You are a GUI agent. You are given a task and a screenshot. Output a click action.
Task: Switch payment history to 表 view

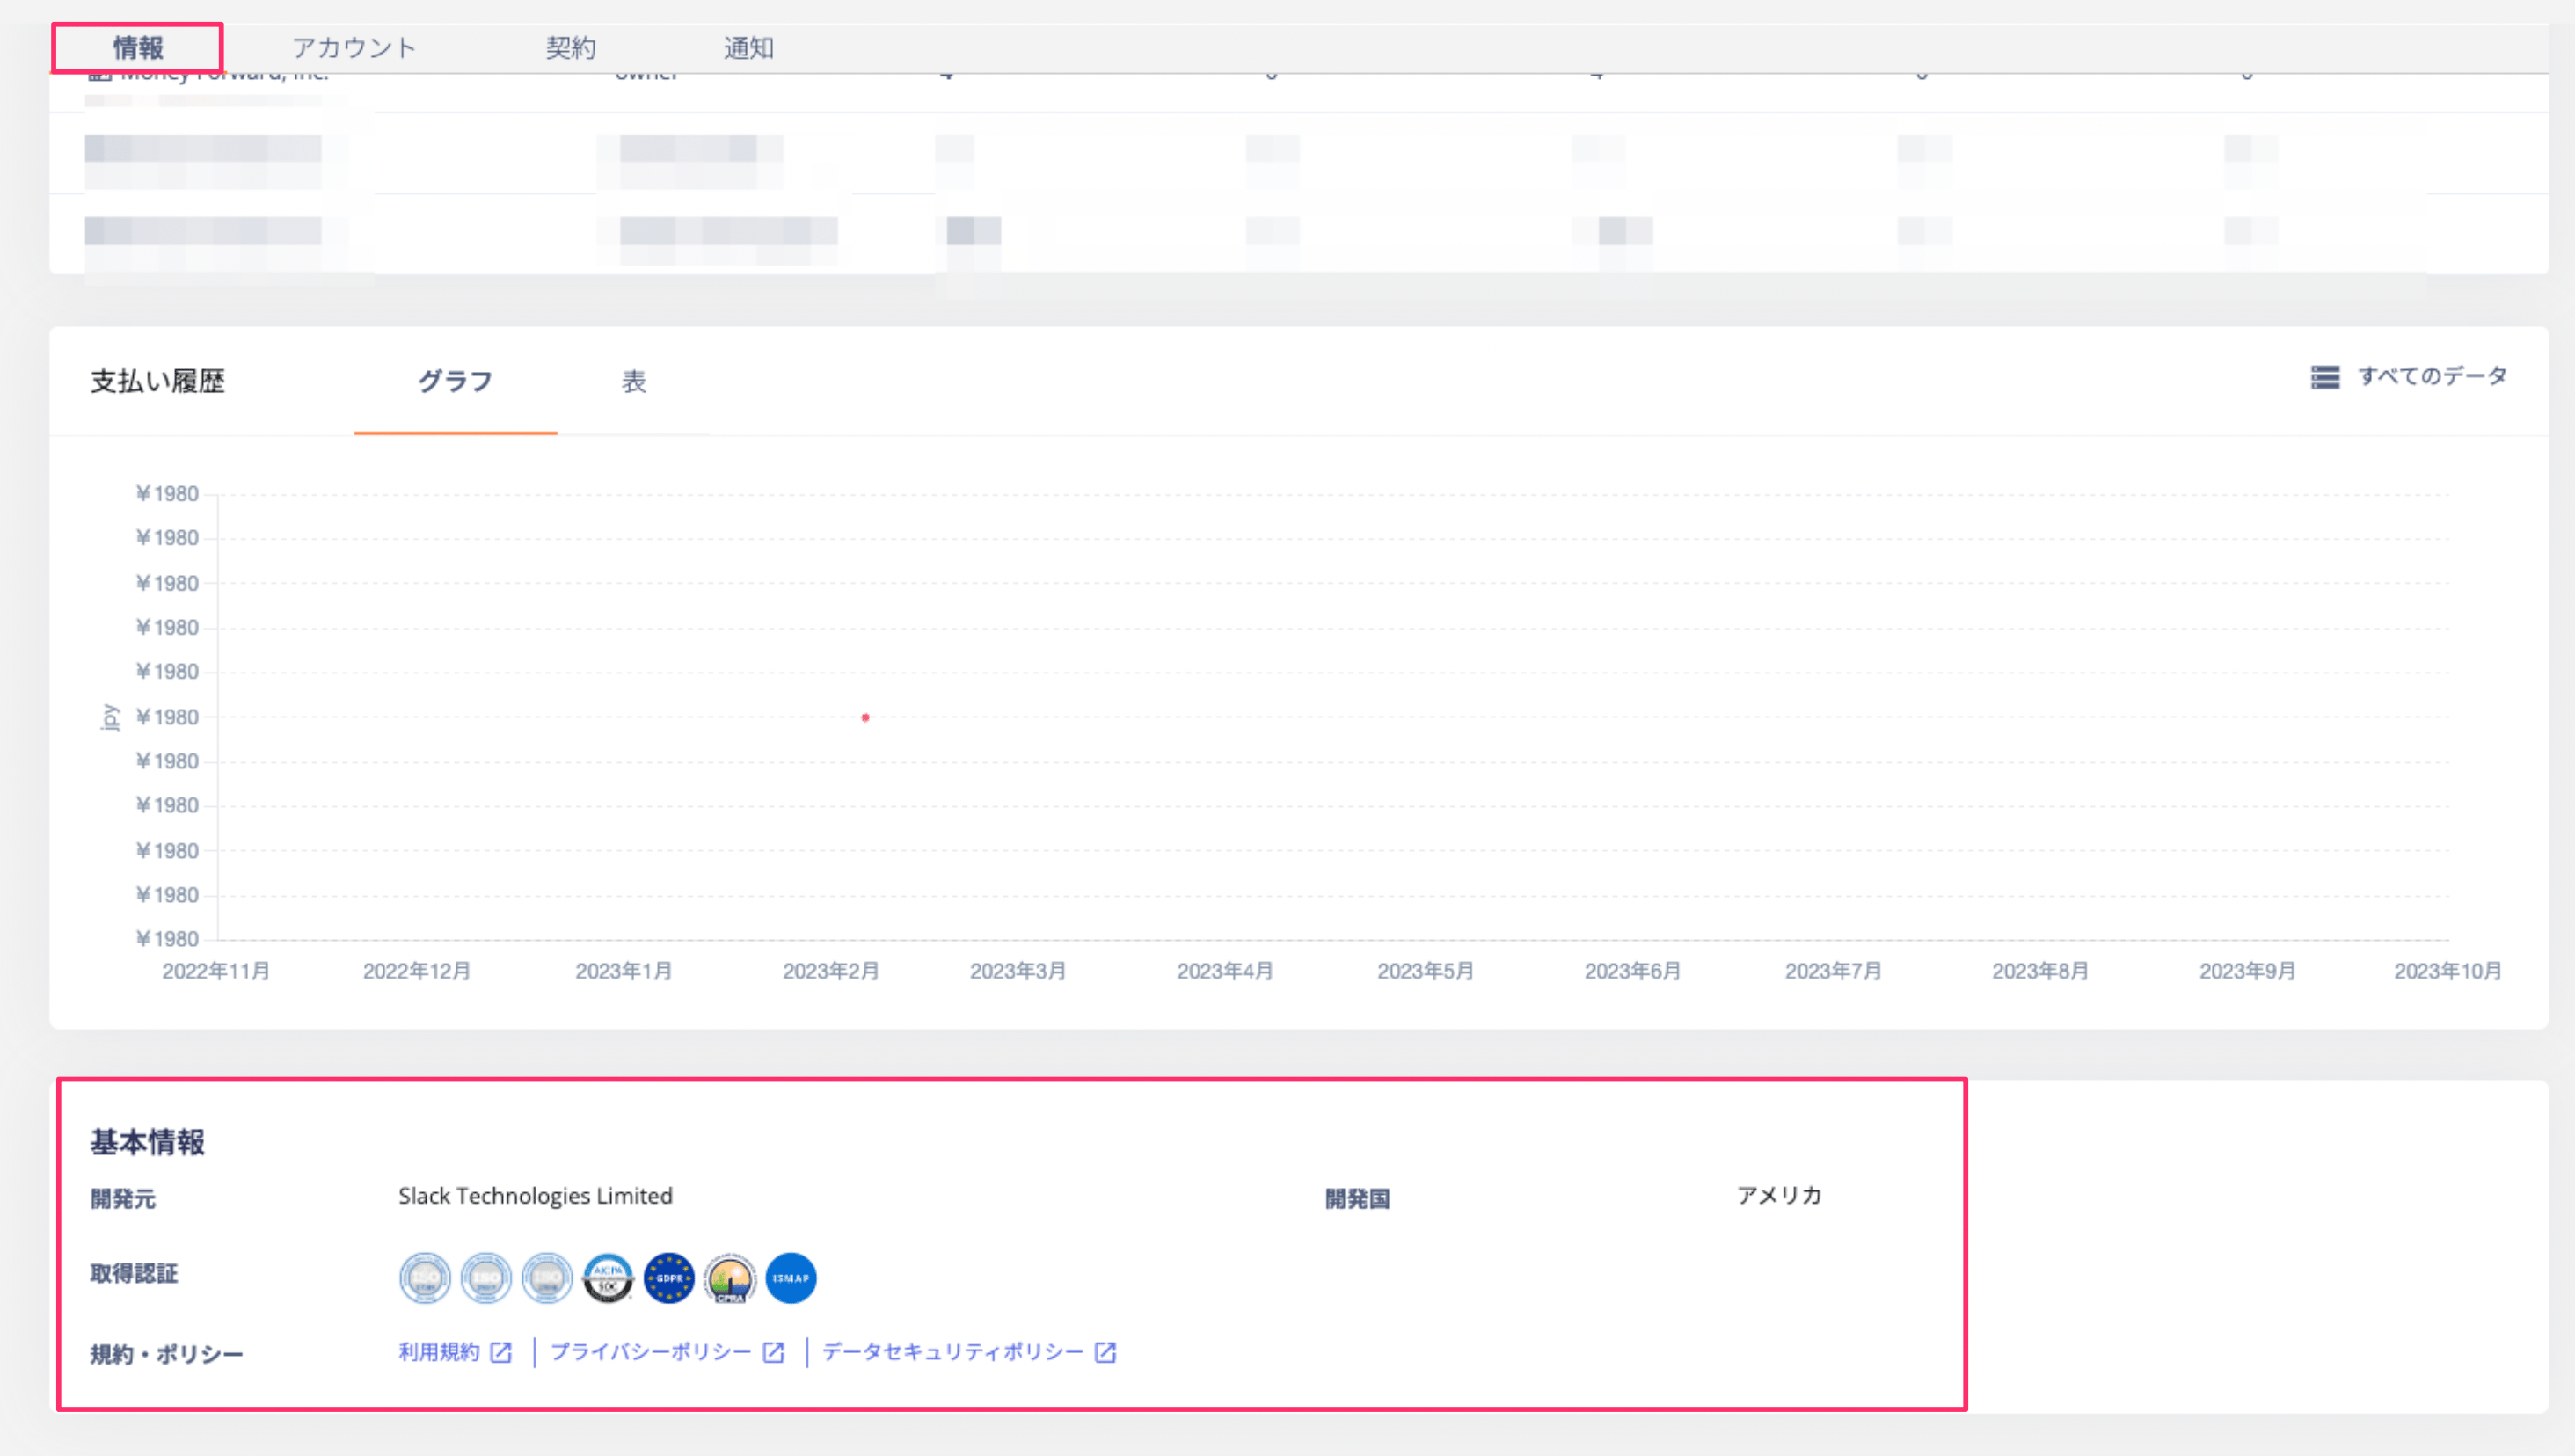[634, 381]
